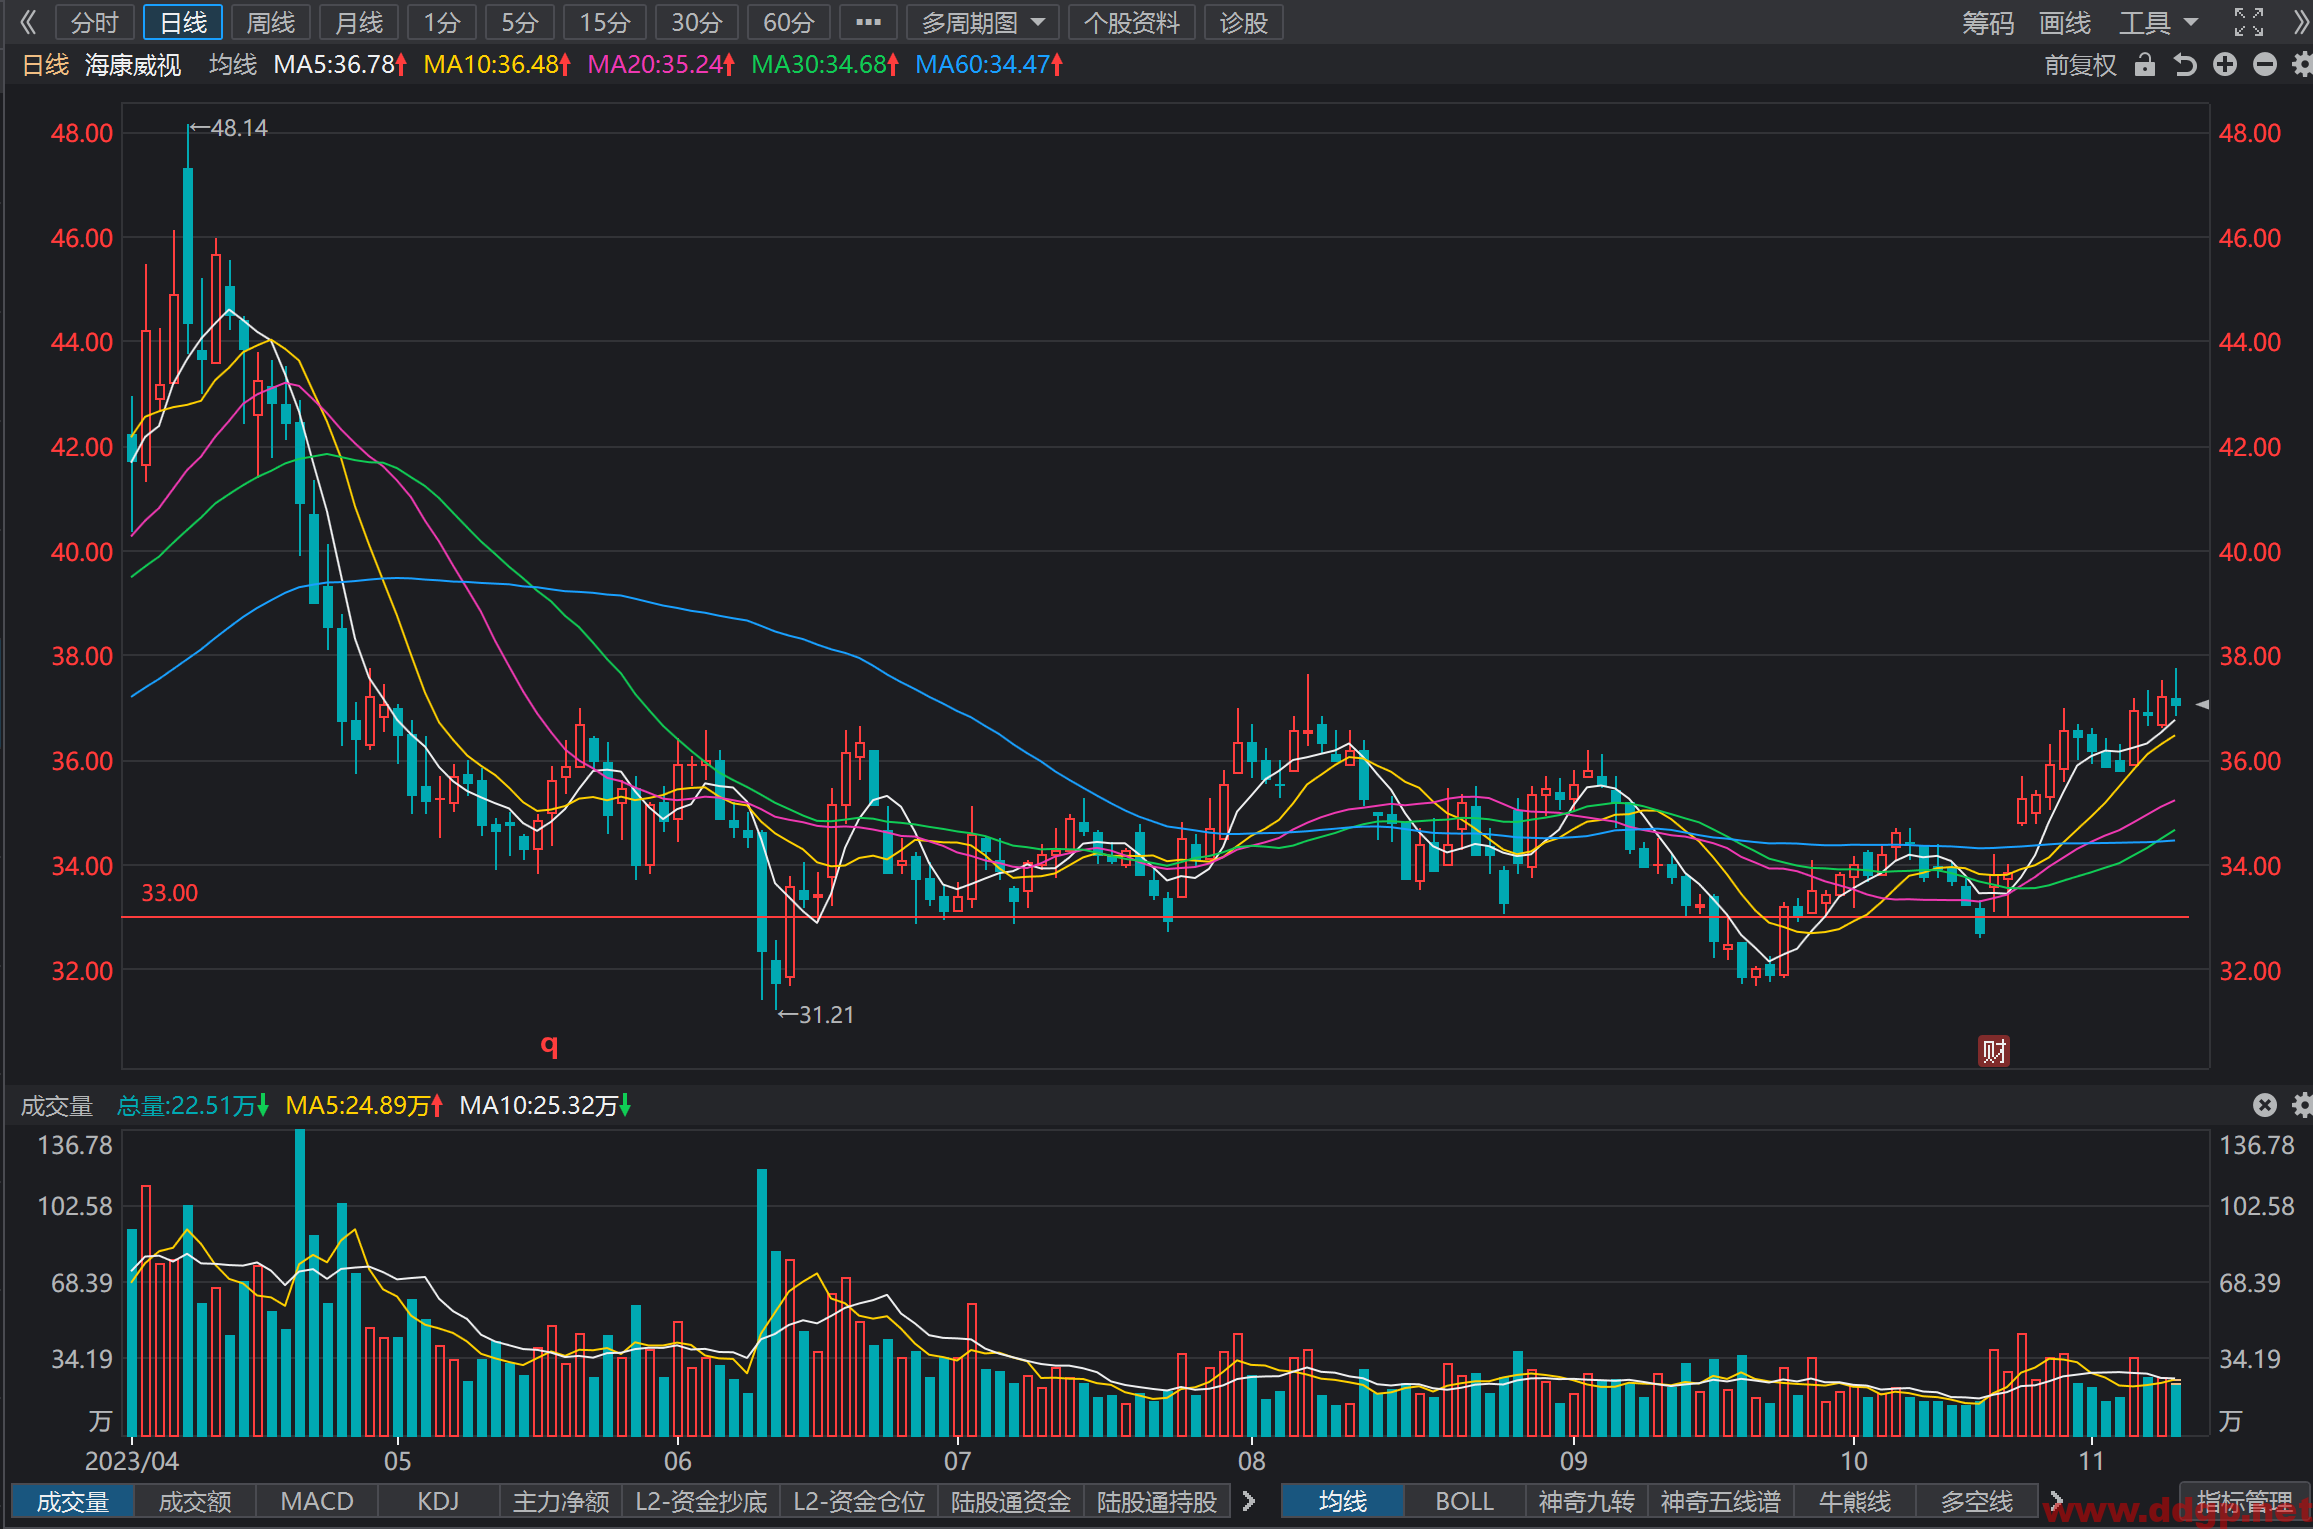Collapse the left panel with double-left chevron
2313x1529 pixels.
28,22
